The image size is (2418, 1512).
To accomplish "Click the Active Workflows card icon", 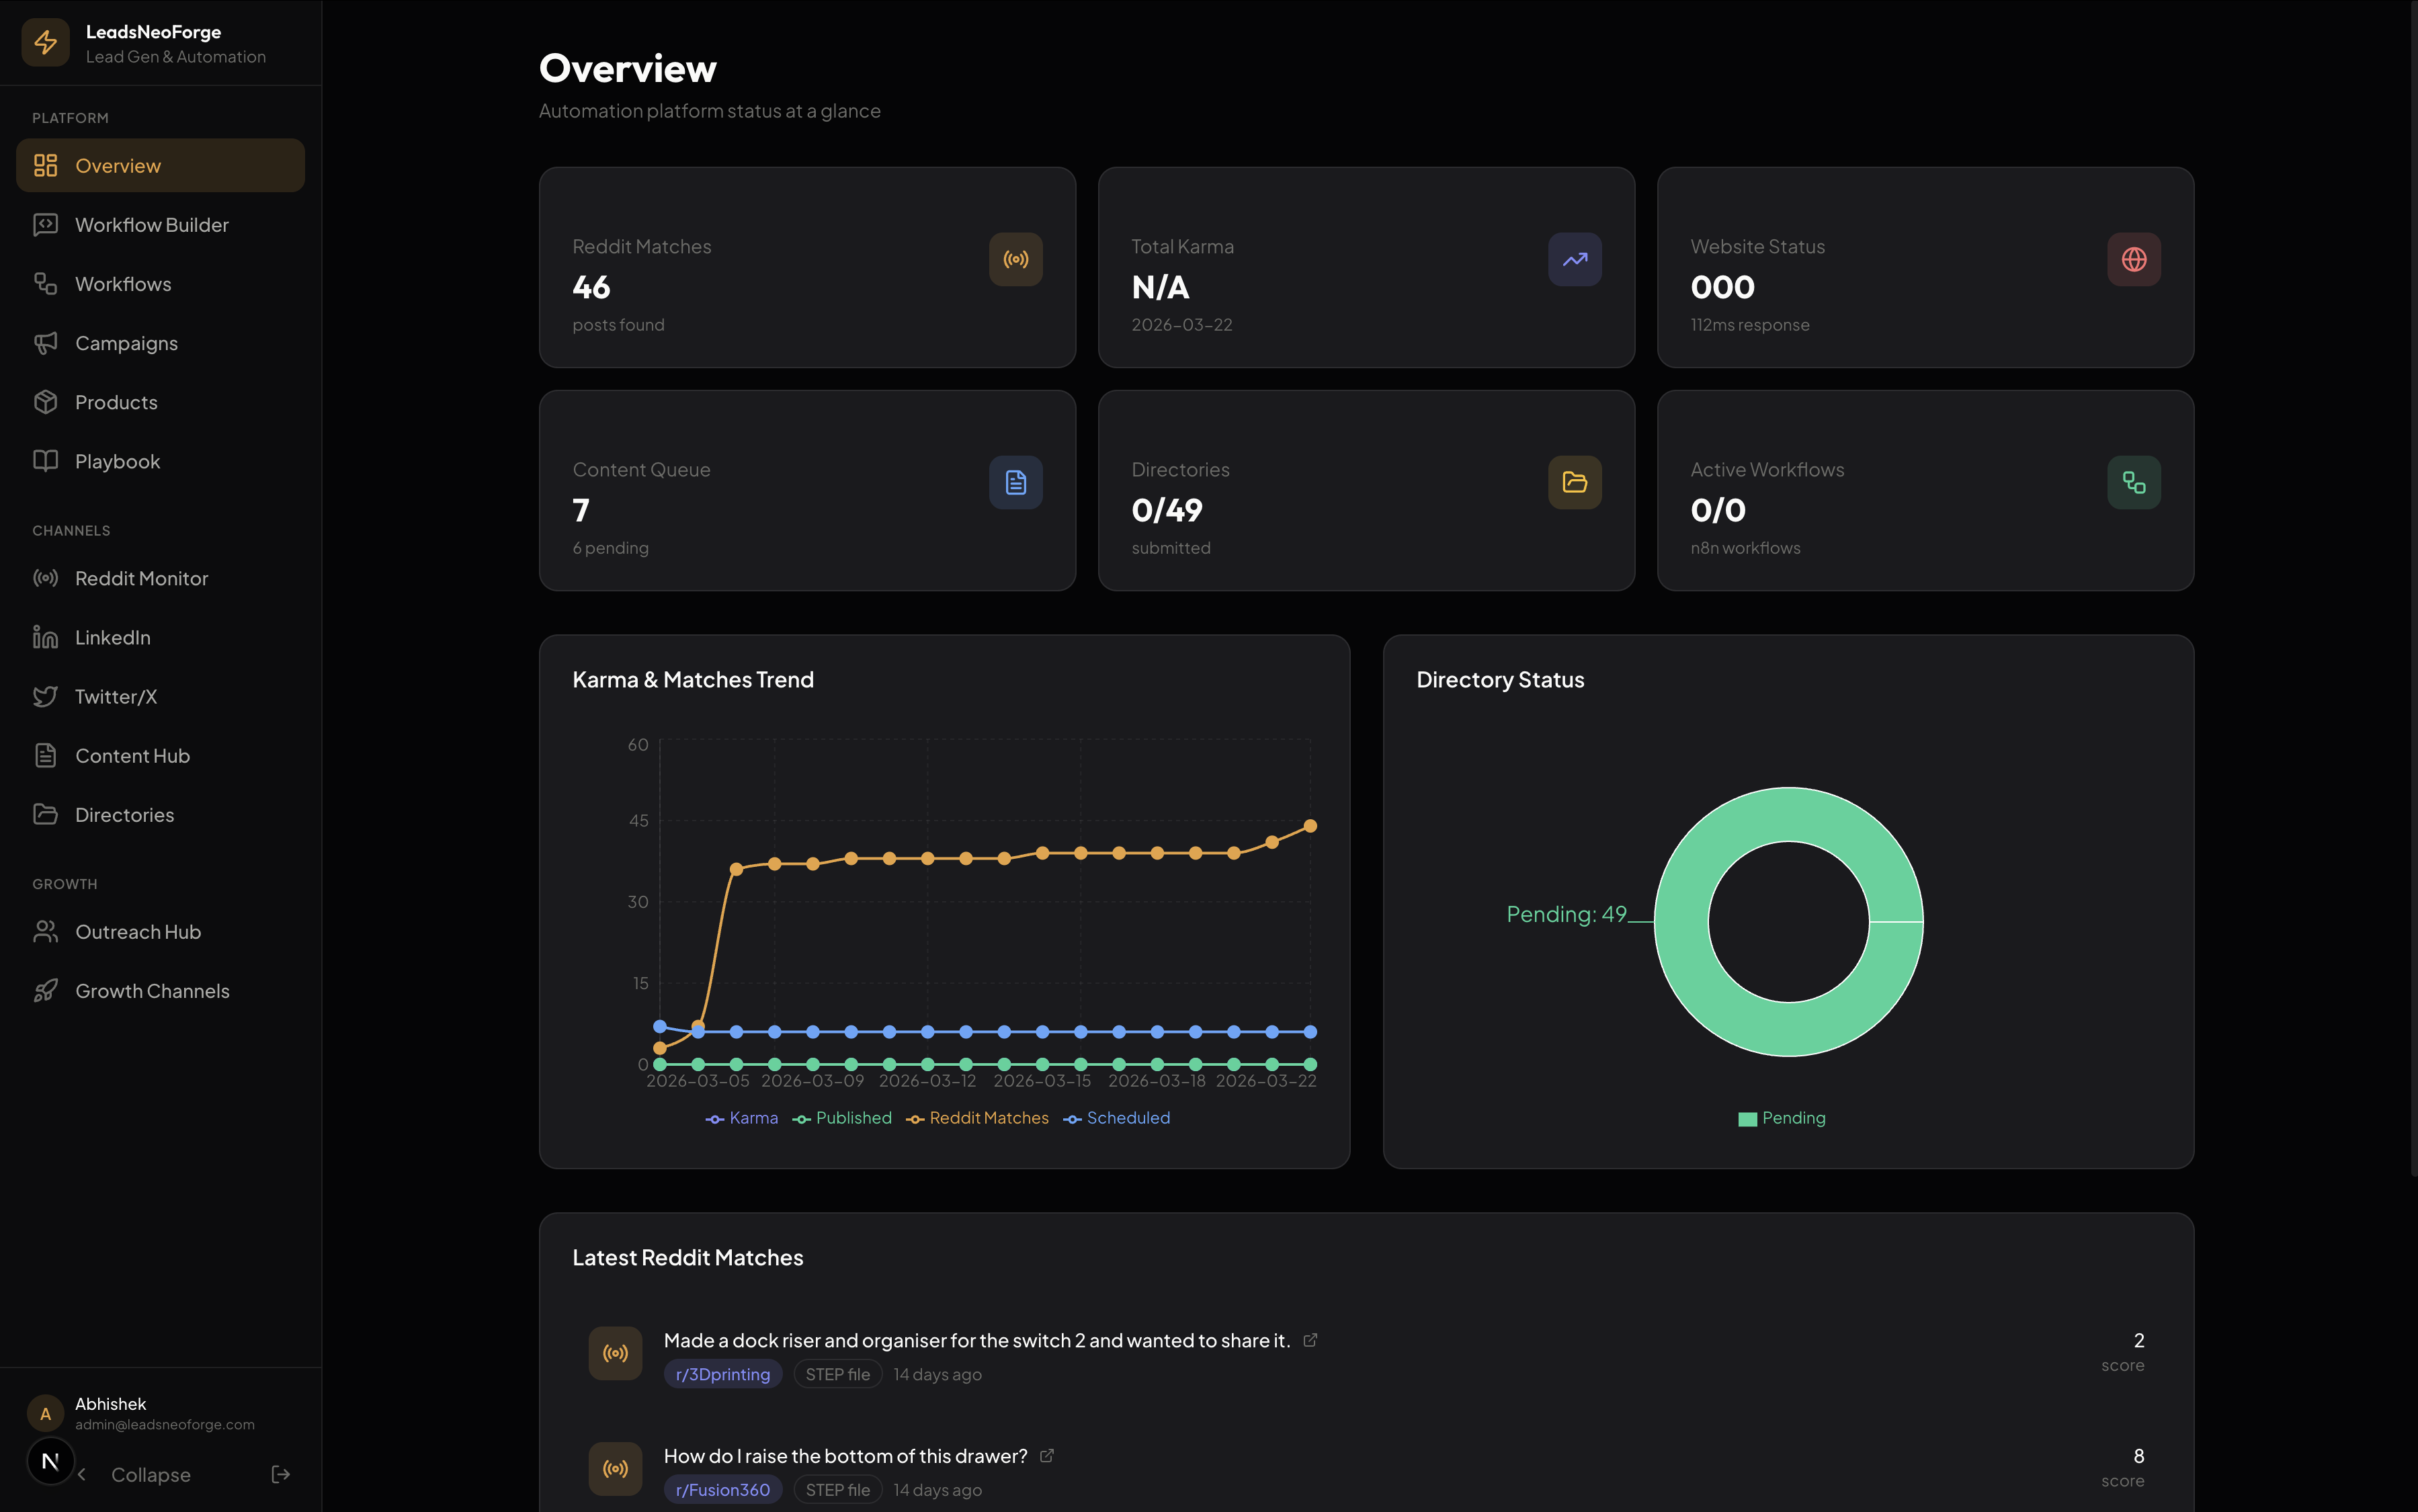I will click(x=2133, y=482).
